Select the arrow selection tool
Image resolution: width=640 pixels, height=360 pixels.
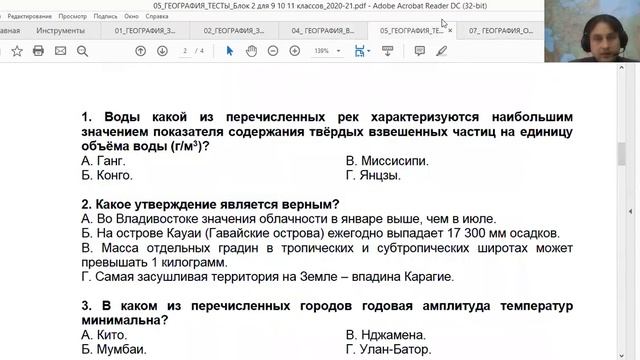(229, 51)
